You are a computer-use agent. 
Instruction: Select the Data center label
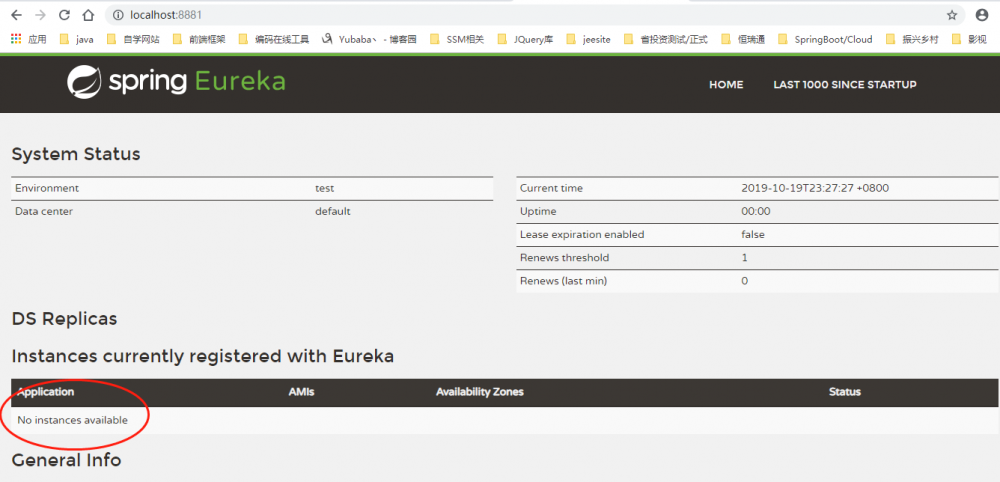click(x=44, y=212)
